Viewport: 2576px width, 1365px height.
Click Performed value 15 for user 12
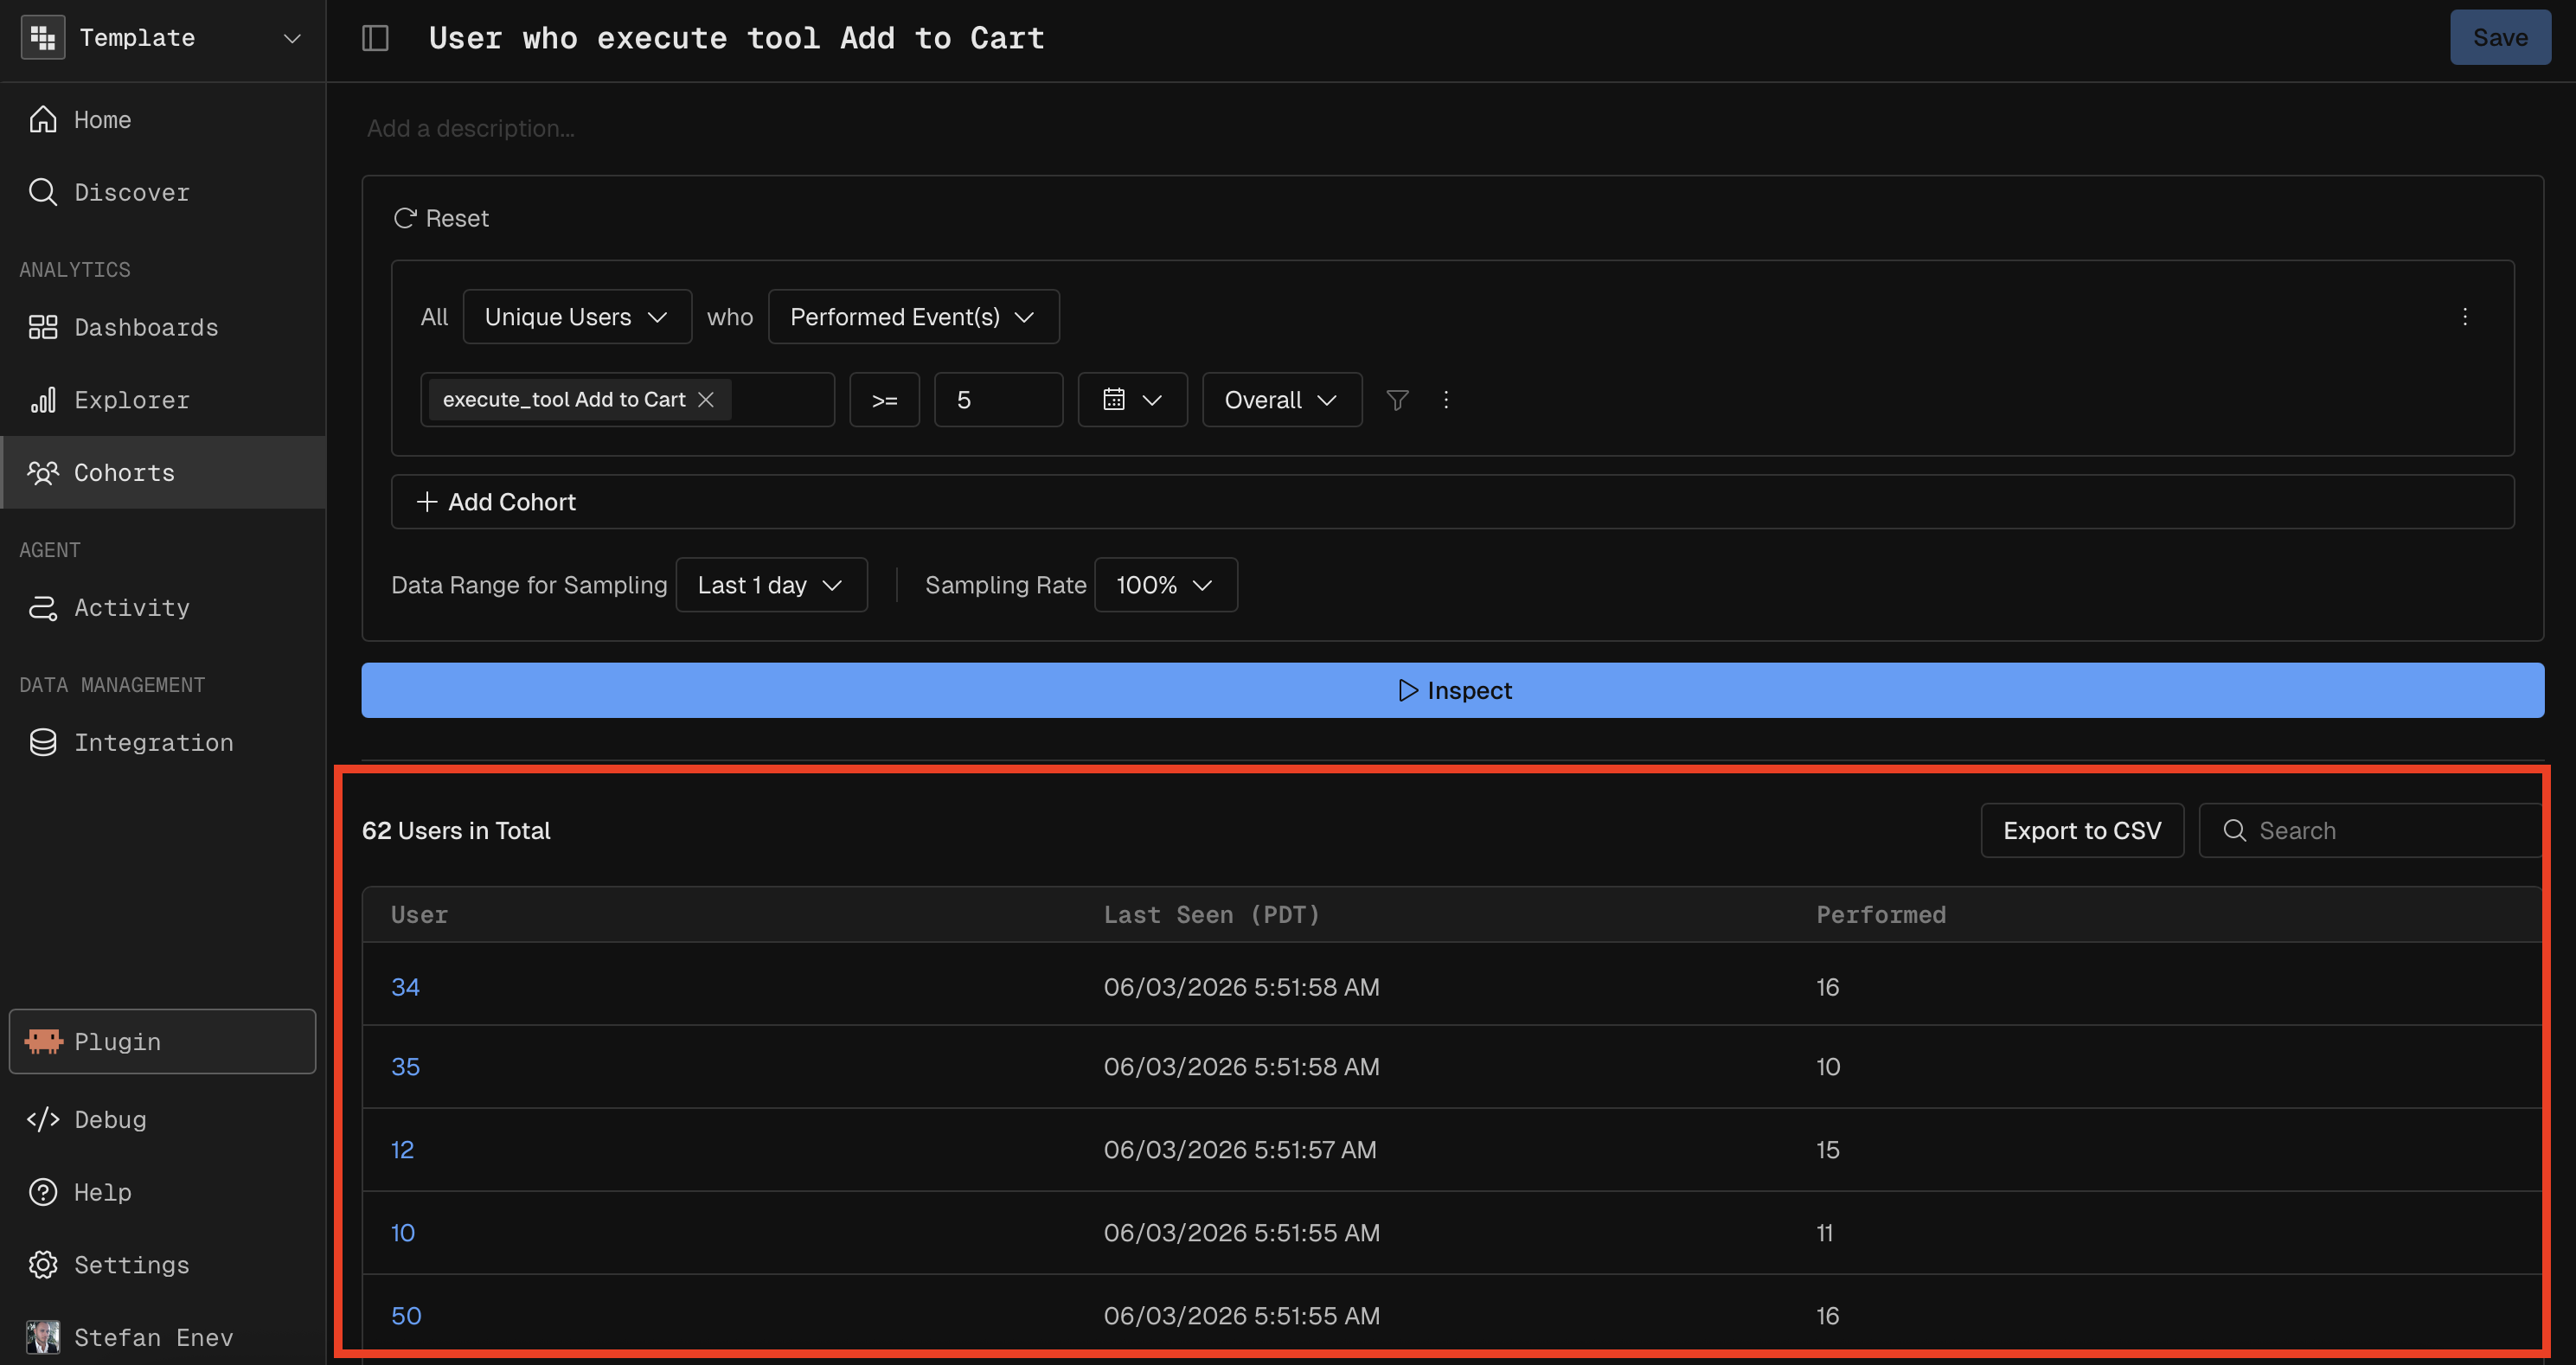point(1827,1149)
